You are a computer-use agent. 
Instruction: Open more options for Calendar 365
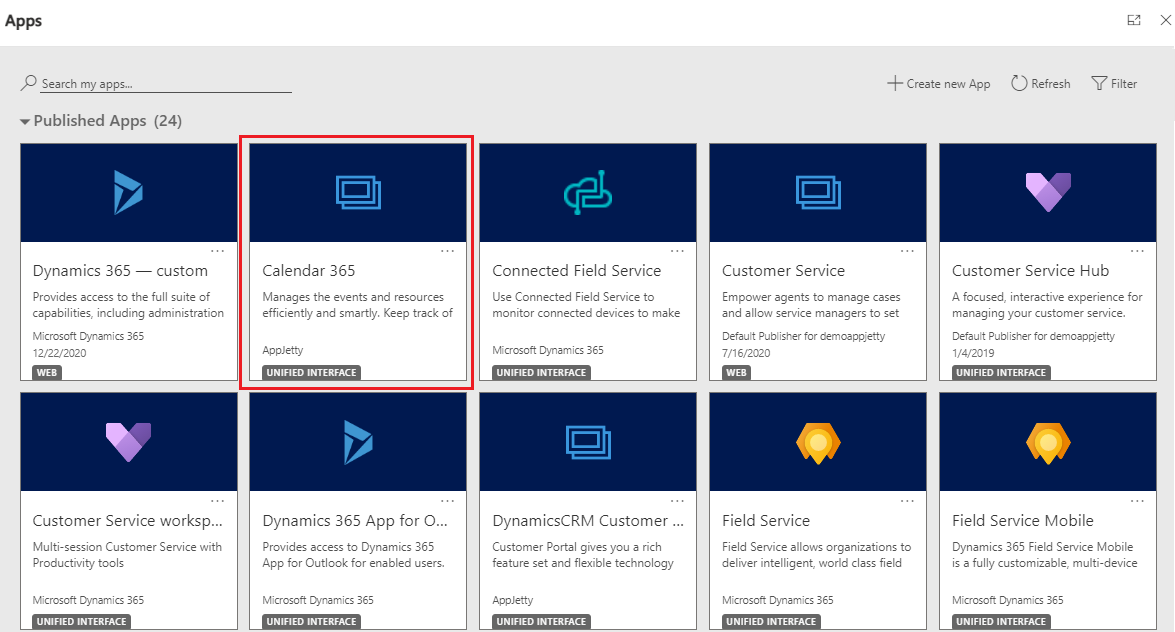(447, 251)
